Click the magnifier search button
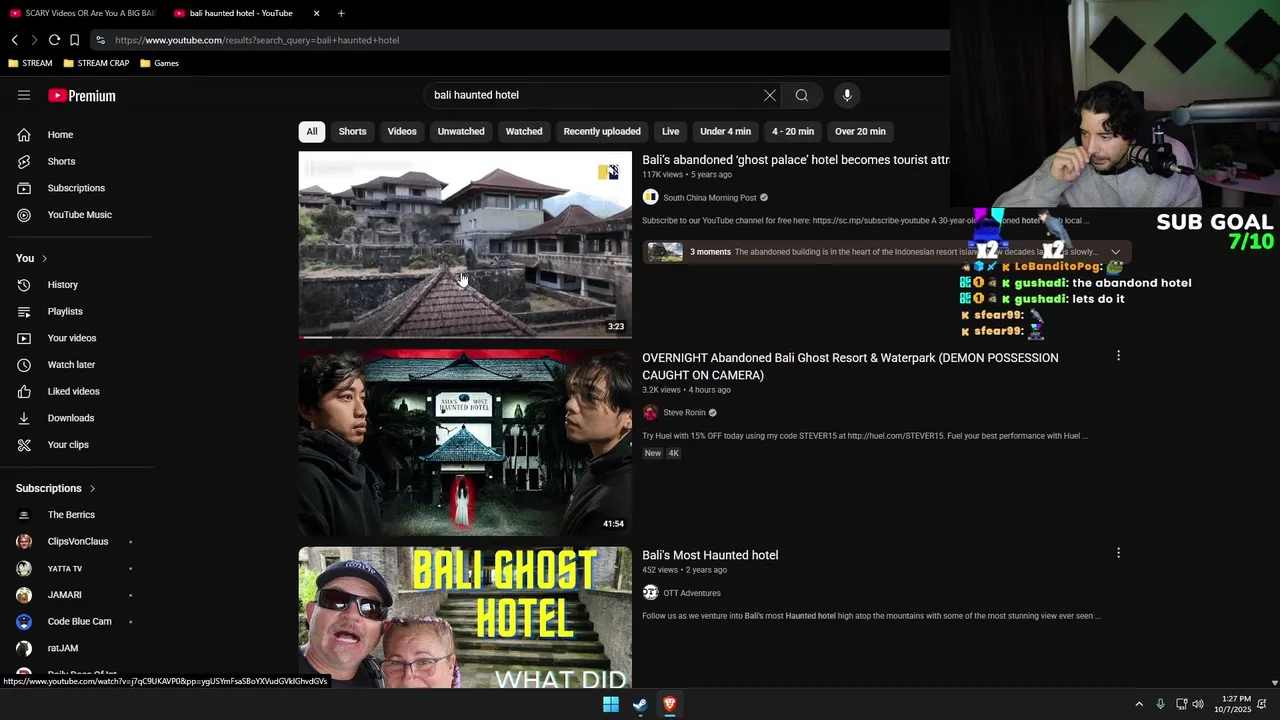1280x720 pixels. 802,95
